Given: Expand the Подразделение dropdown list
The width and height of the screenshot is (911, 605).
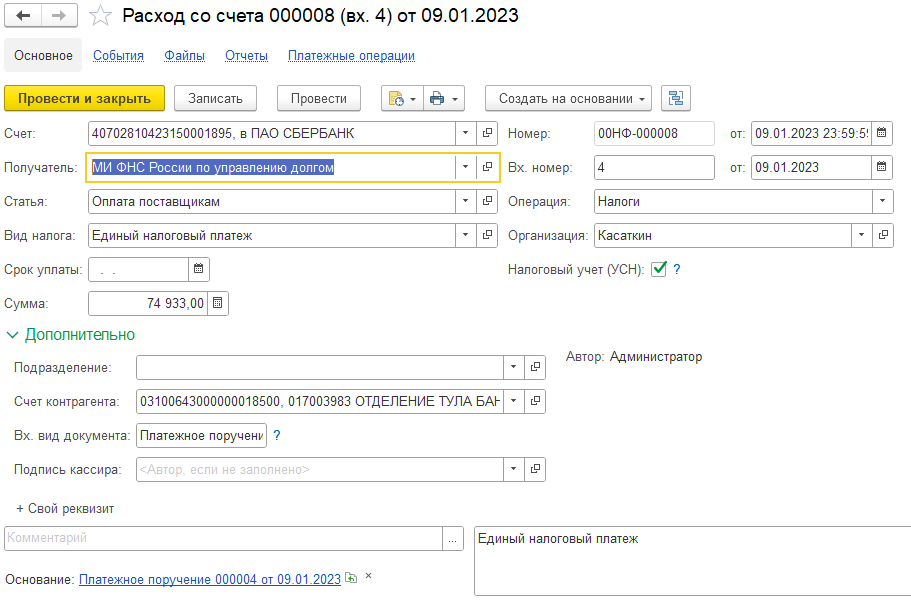Looking at the screenshot, I should [x=513, y=367].
